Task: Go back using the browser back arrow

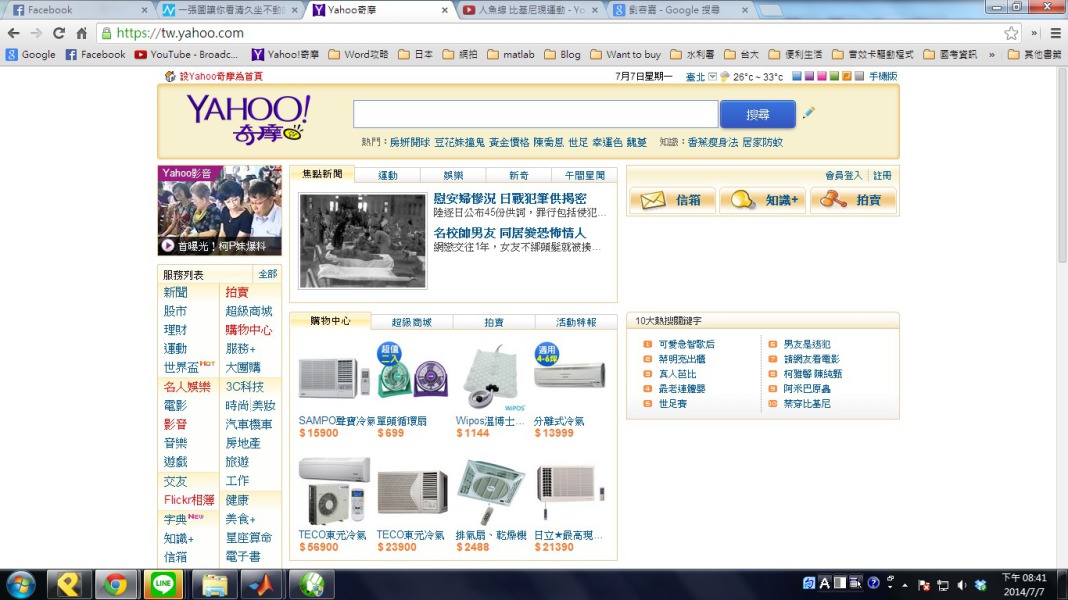Action: click(14, 33)
